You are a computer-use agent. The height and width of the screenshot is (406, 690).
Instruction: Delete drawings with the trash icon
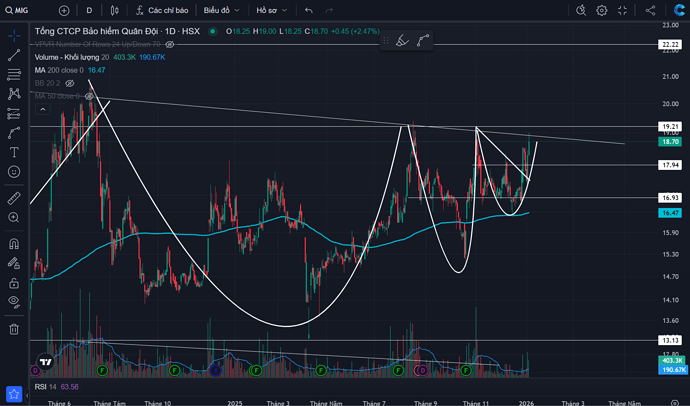[x=14, y=329]
